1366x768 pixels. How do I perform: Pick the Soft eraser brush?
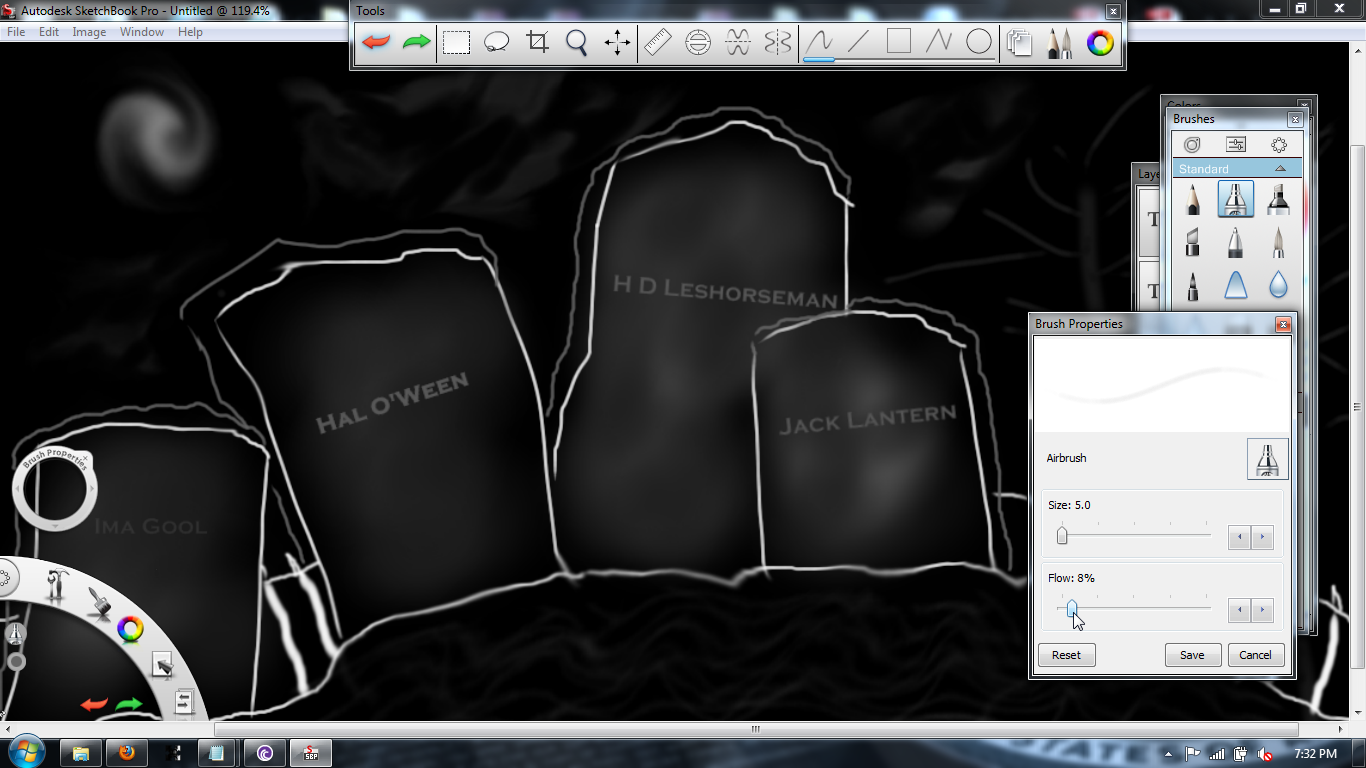[x=1236, y=286]
